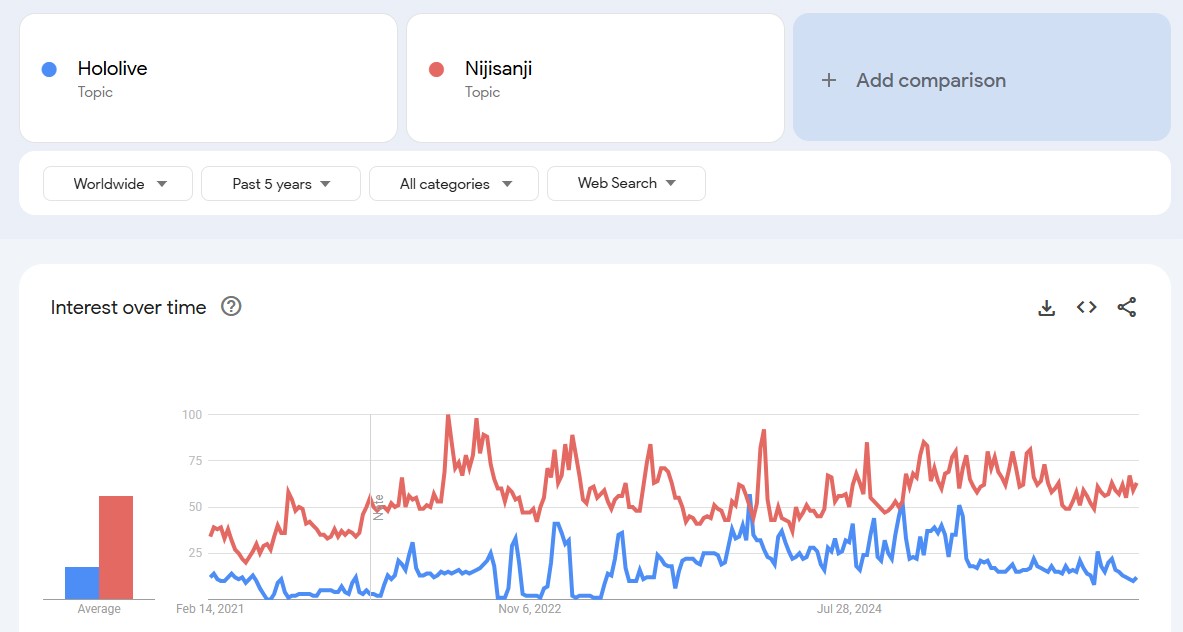This screenshot has height=632, width=1183.
Task: Click the 100 y-axis value
Action: pos(192,414)
